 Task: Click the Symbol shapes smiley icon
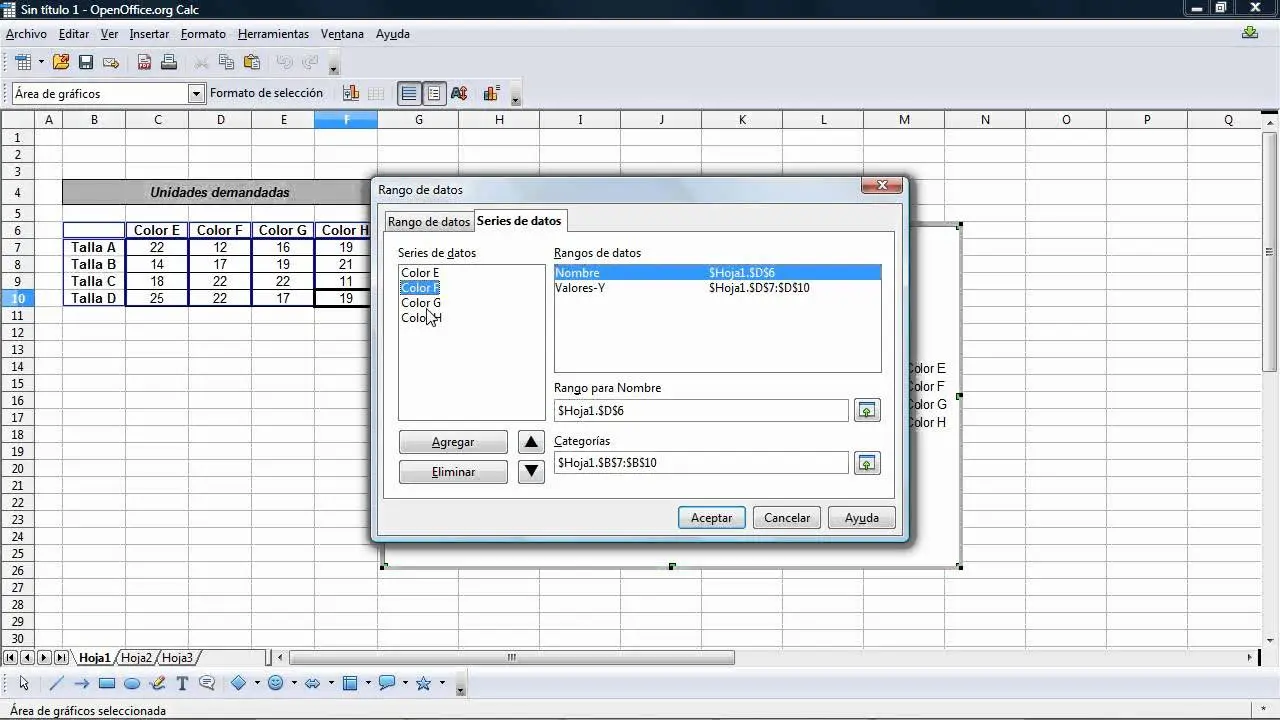pyautogui.click(x=276, y=684)
